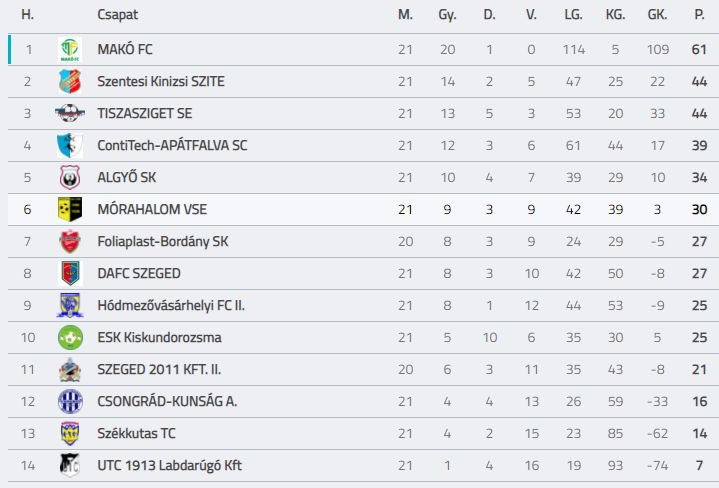719x488 pixels.
Task: Click the LG. goals scored header
Action: pos(573,15)
